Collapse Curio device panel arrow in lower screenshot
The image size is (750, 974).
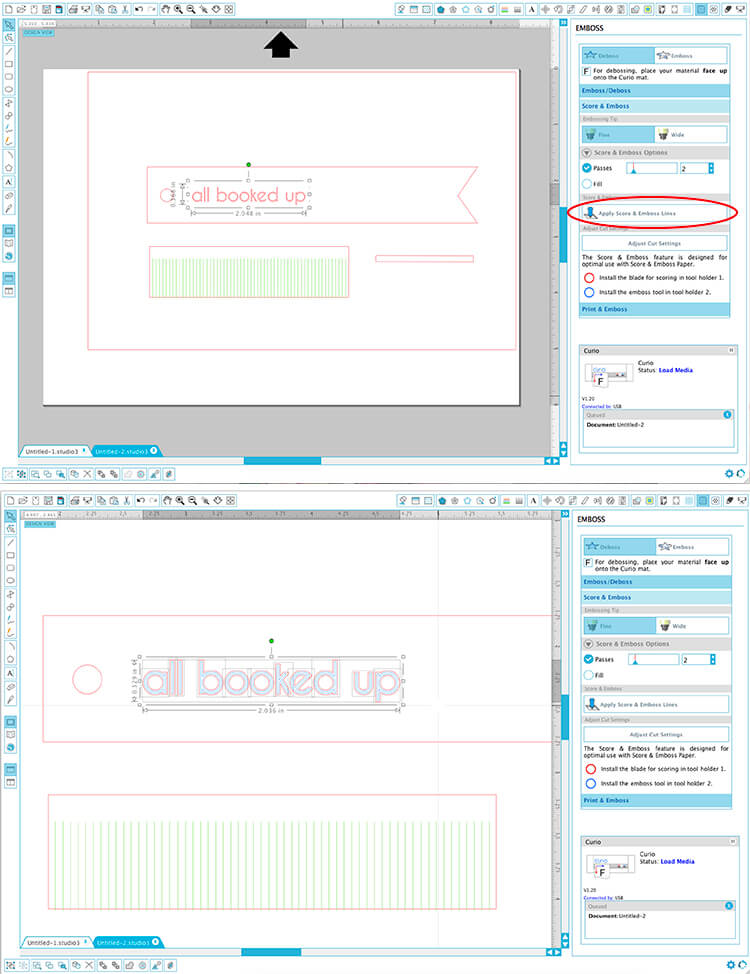[x=733, y=842]
